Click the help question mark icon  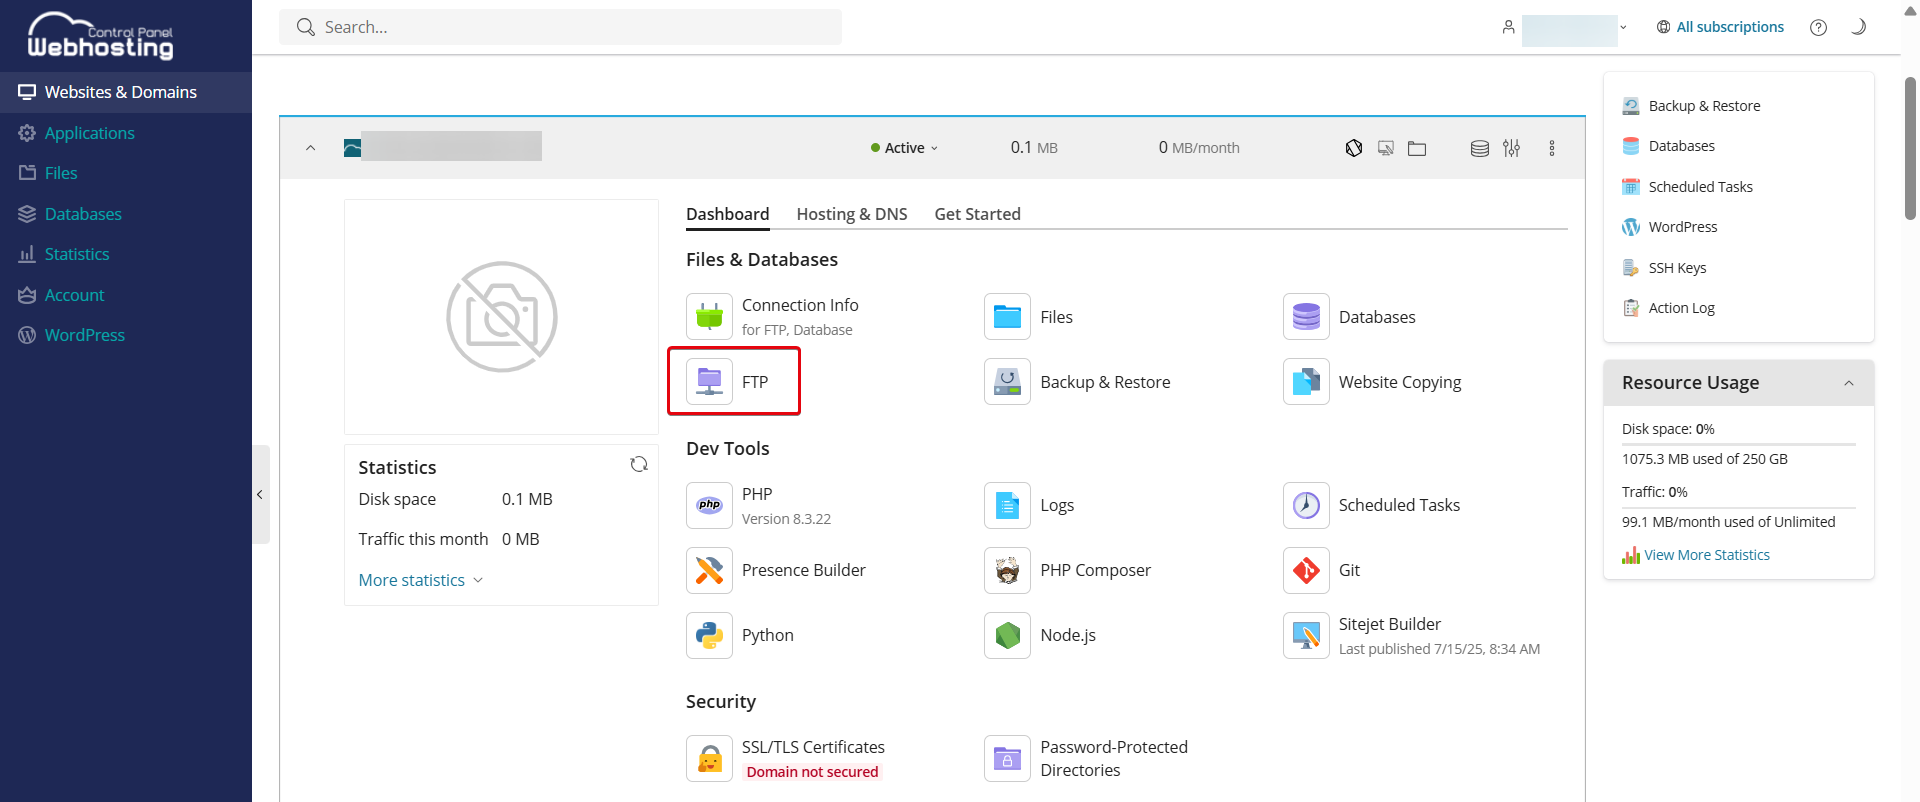[x=1818, y=27]
